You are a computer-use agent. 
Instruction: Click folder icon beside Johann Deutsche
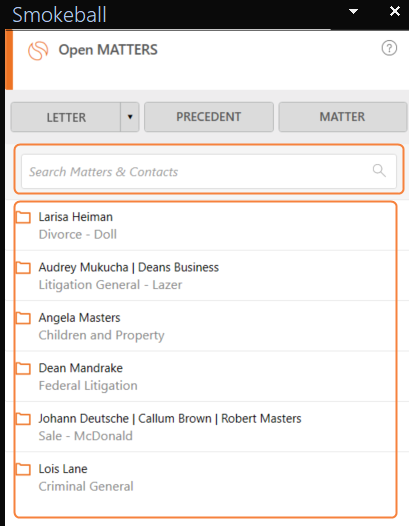coord(23,419)
